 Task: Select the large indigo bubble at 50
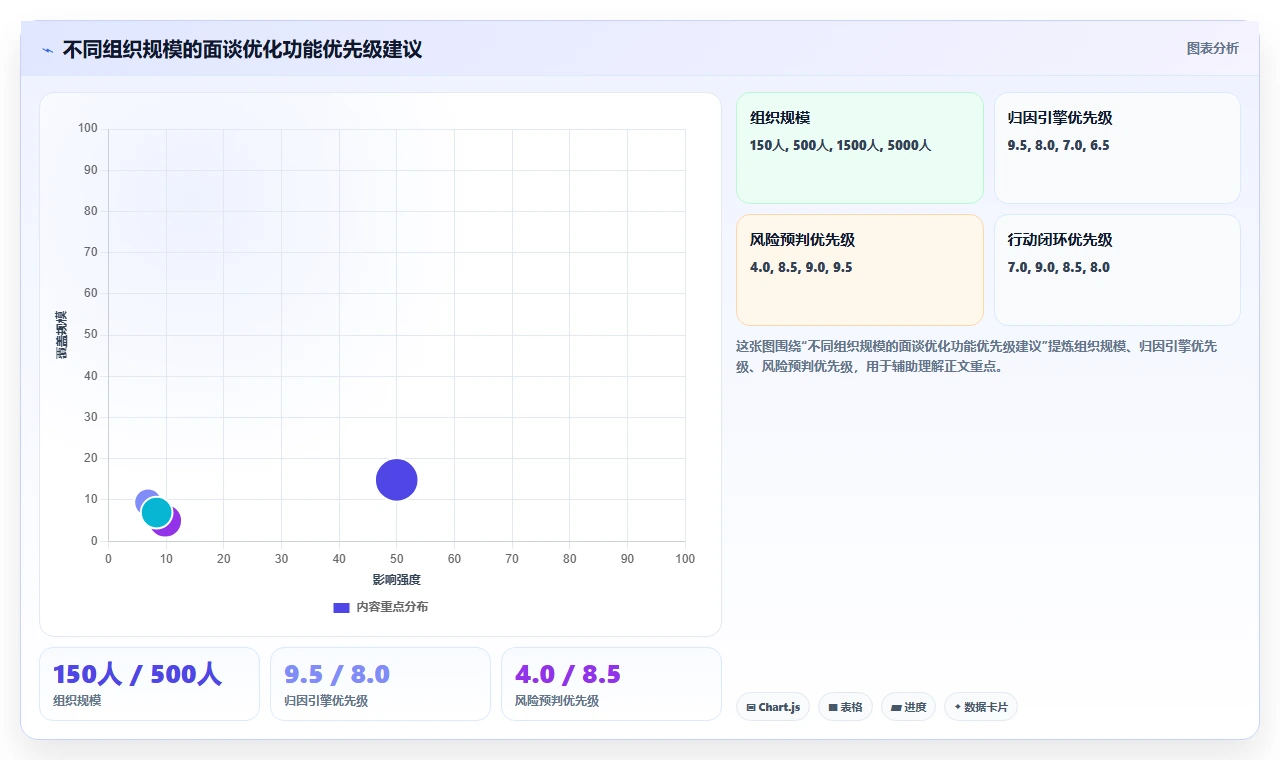(x=397, y=480)
